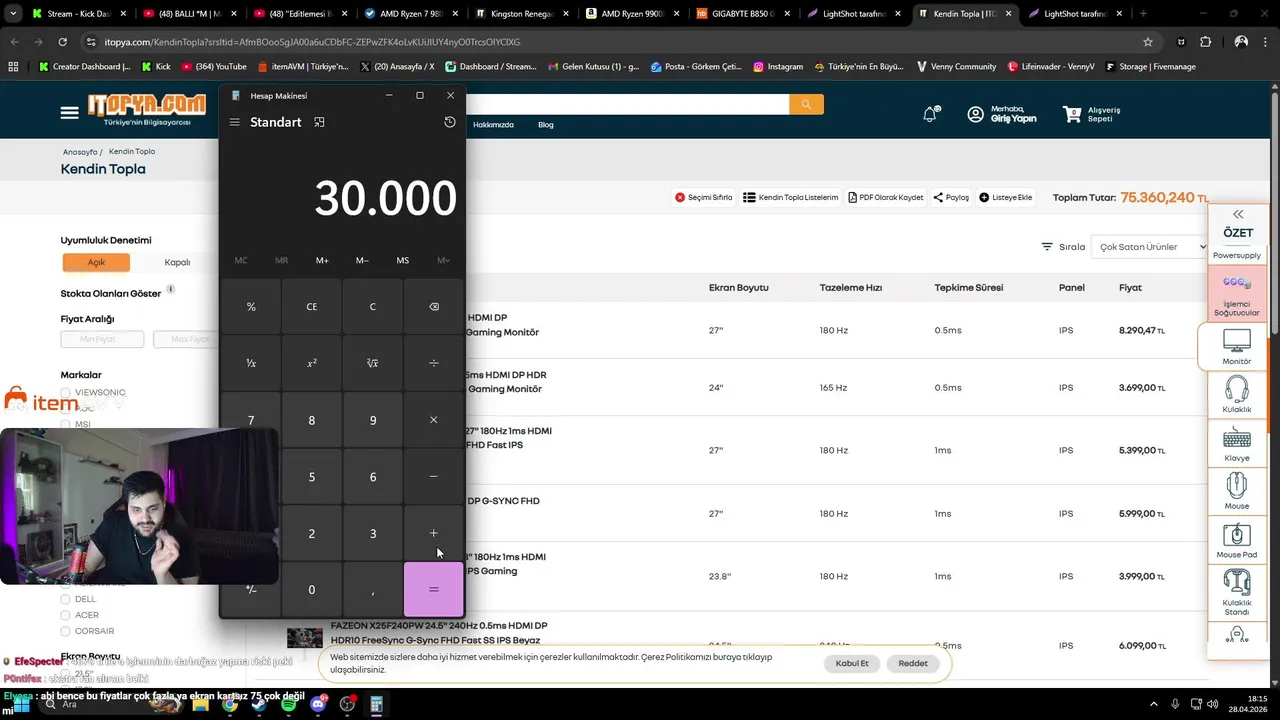Viewport: 1280px width, 720px height.
Task: Toggle calculator keep-on-top icon beside Standart
Action: 319,122
